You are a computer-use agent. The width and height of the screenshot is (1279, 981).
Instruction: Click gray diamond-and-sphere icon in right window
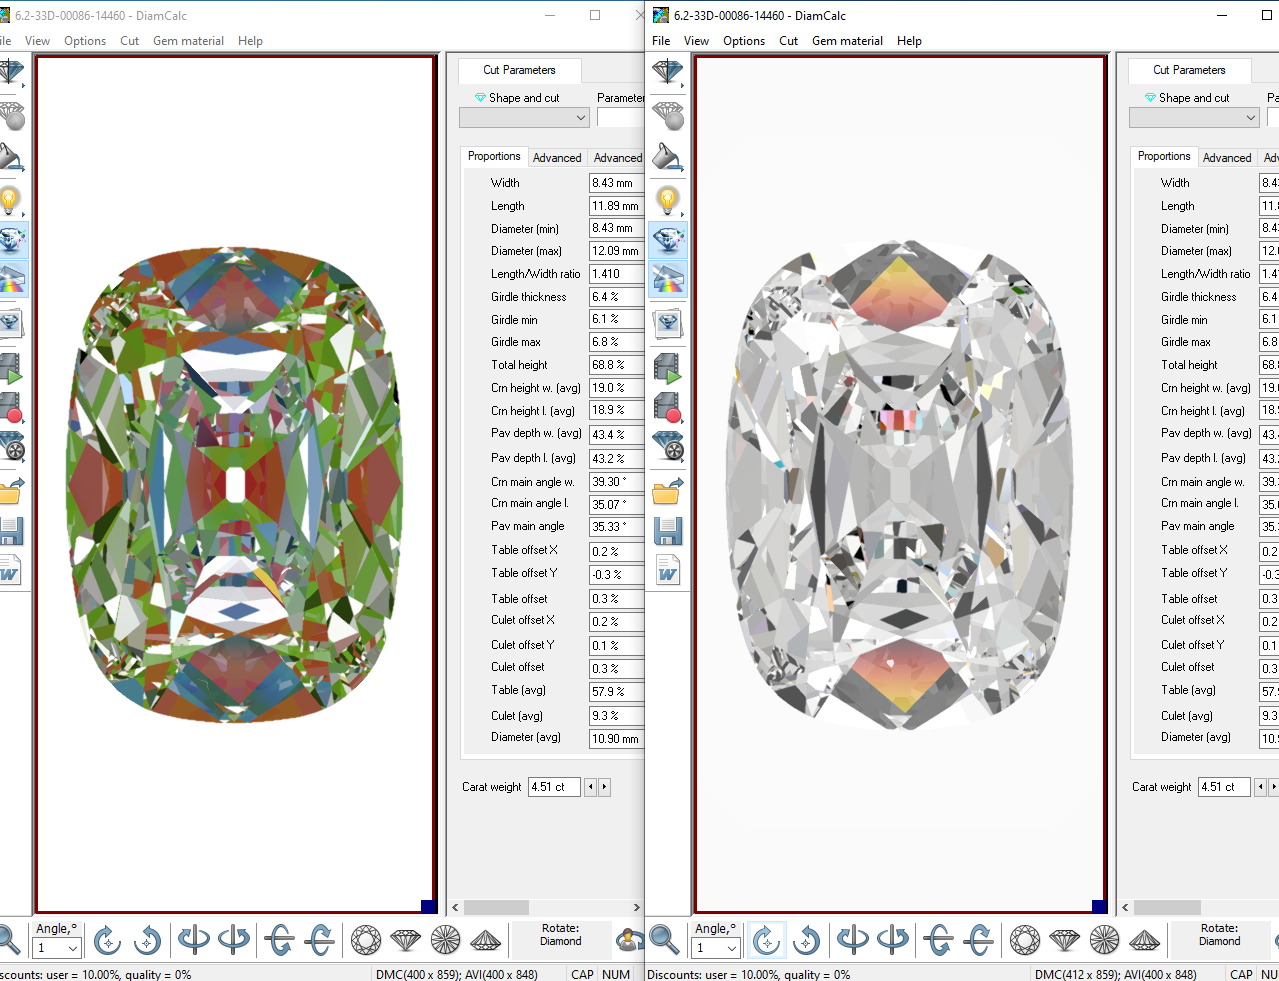[x=667, y=115]
